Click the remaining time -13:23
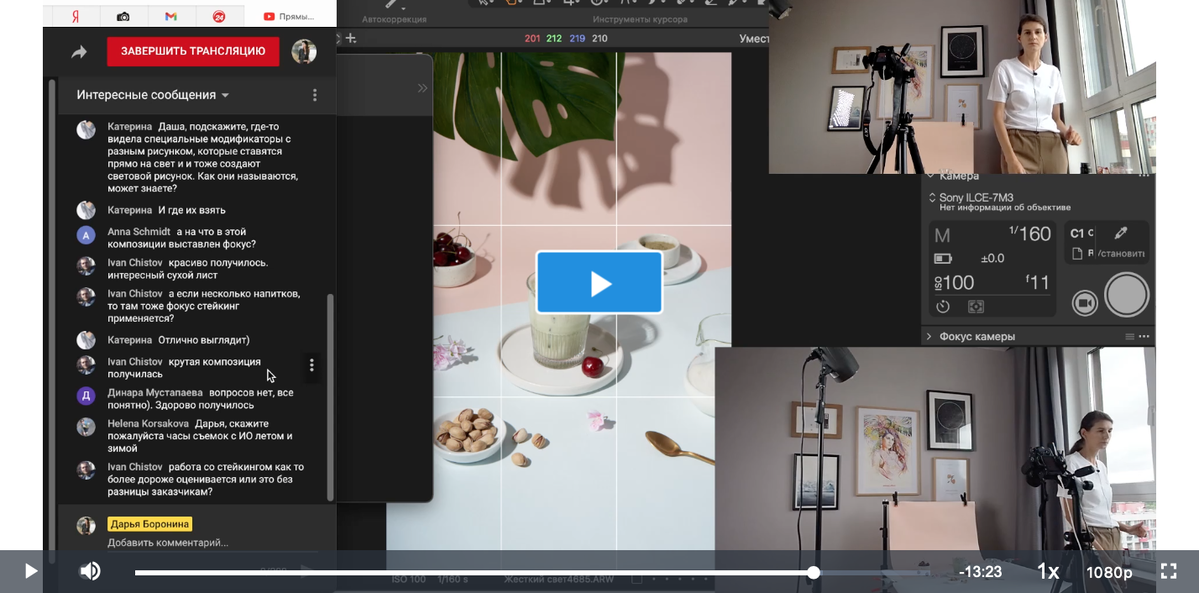The image size is (1199, 593). tap(980, 572)
